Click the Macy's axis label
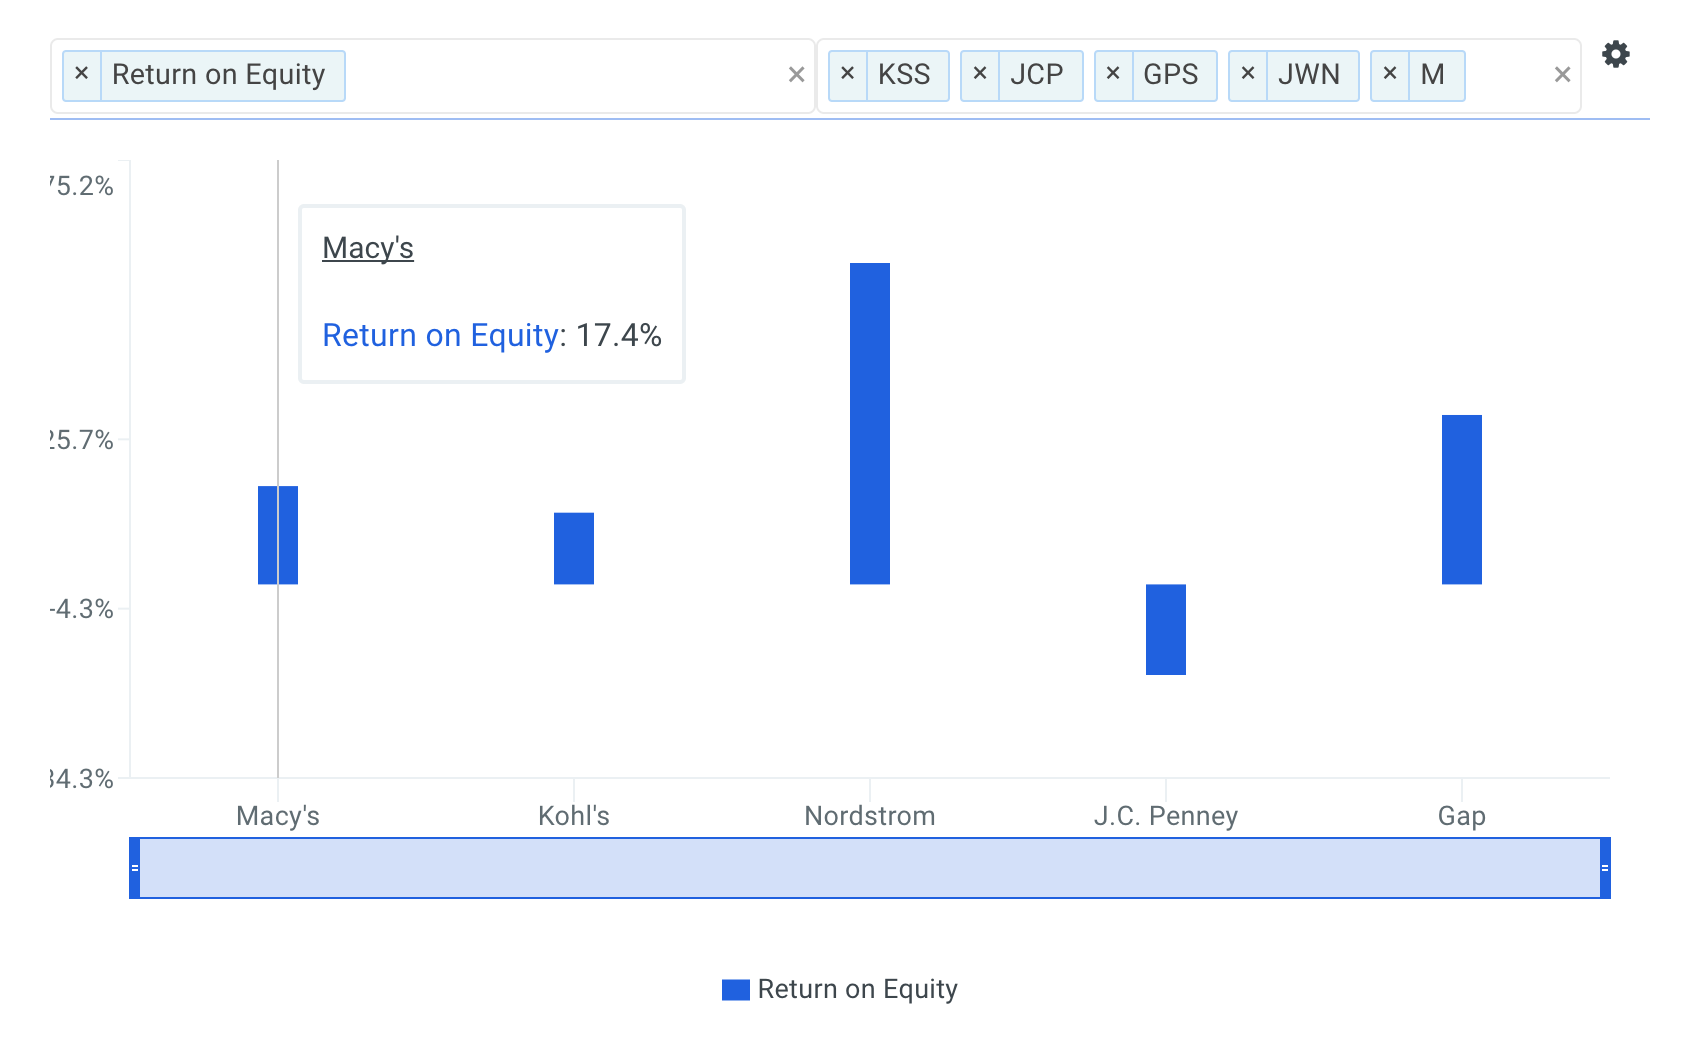 tap(278, 816)
